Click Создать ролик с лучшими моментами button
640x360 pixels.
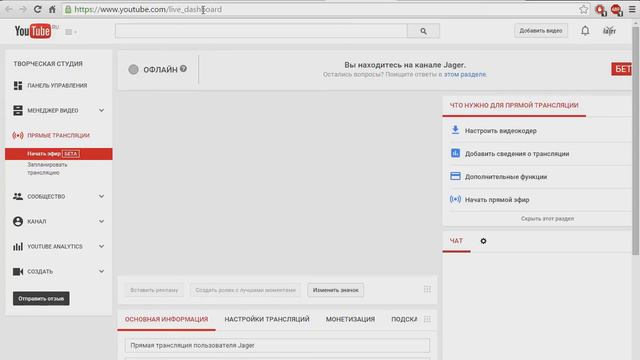click(245, 290)
